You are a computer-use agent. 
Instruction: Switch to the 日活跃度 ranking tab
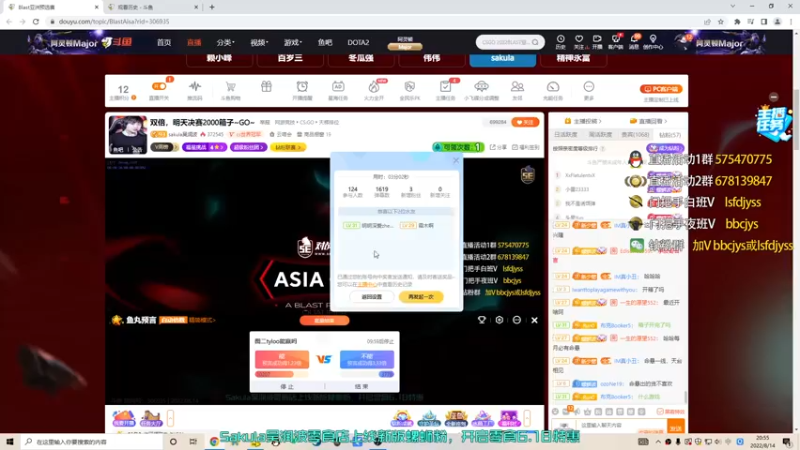565,135
